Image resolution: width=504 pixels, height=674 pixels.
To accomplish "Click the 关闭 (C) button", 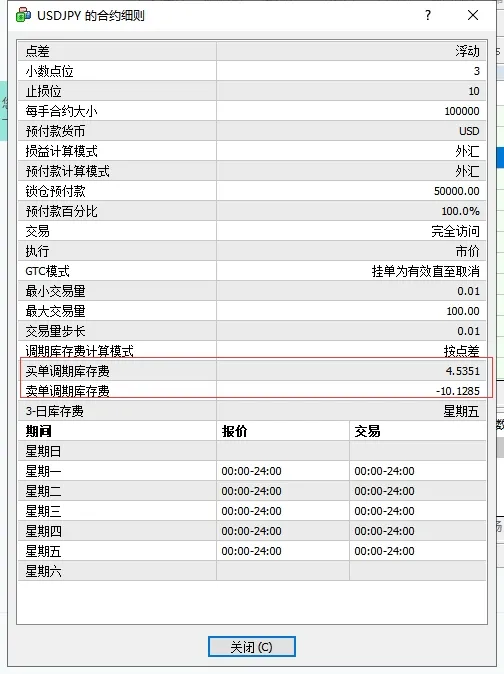I will tap(252, 646).
